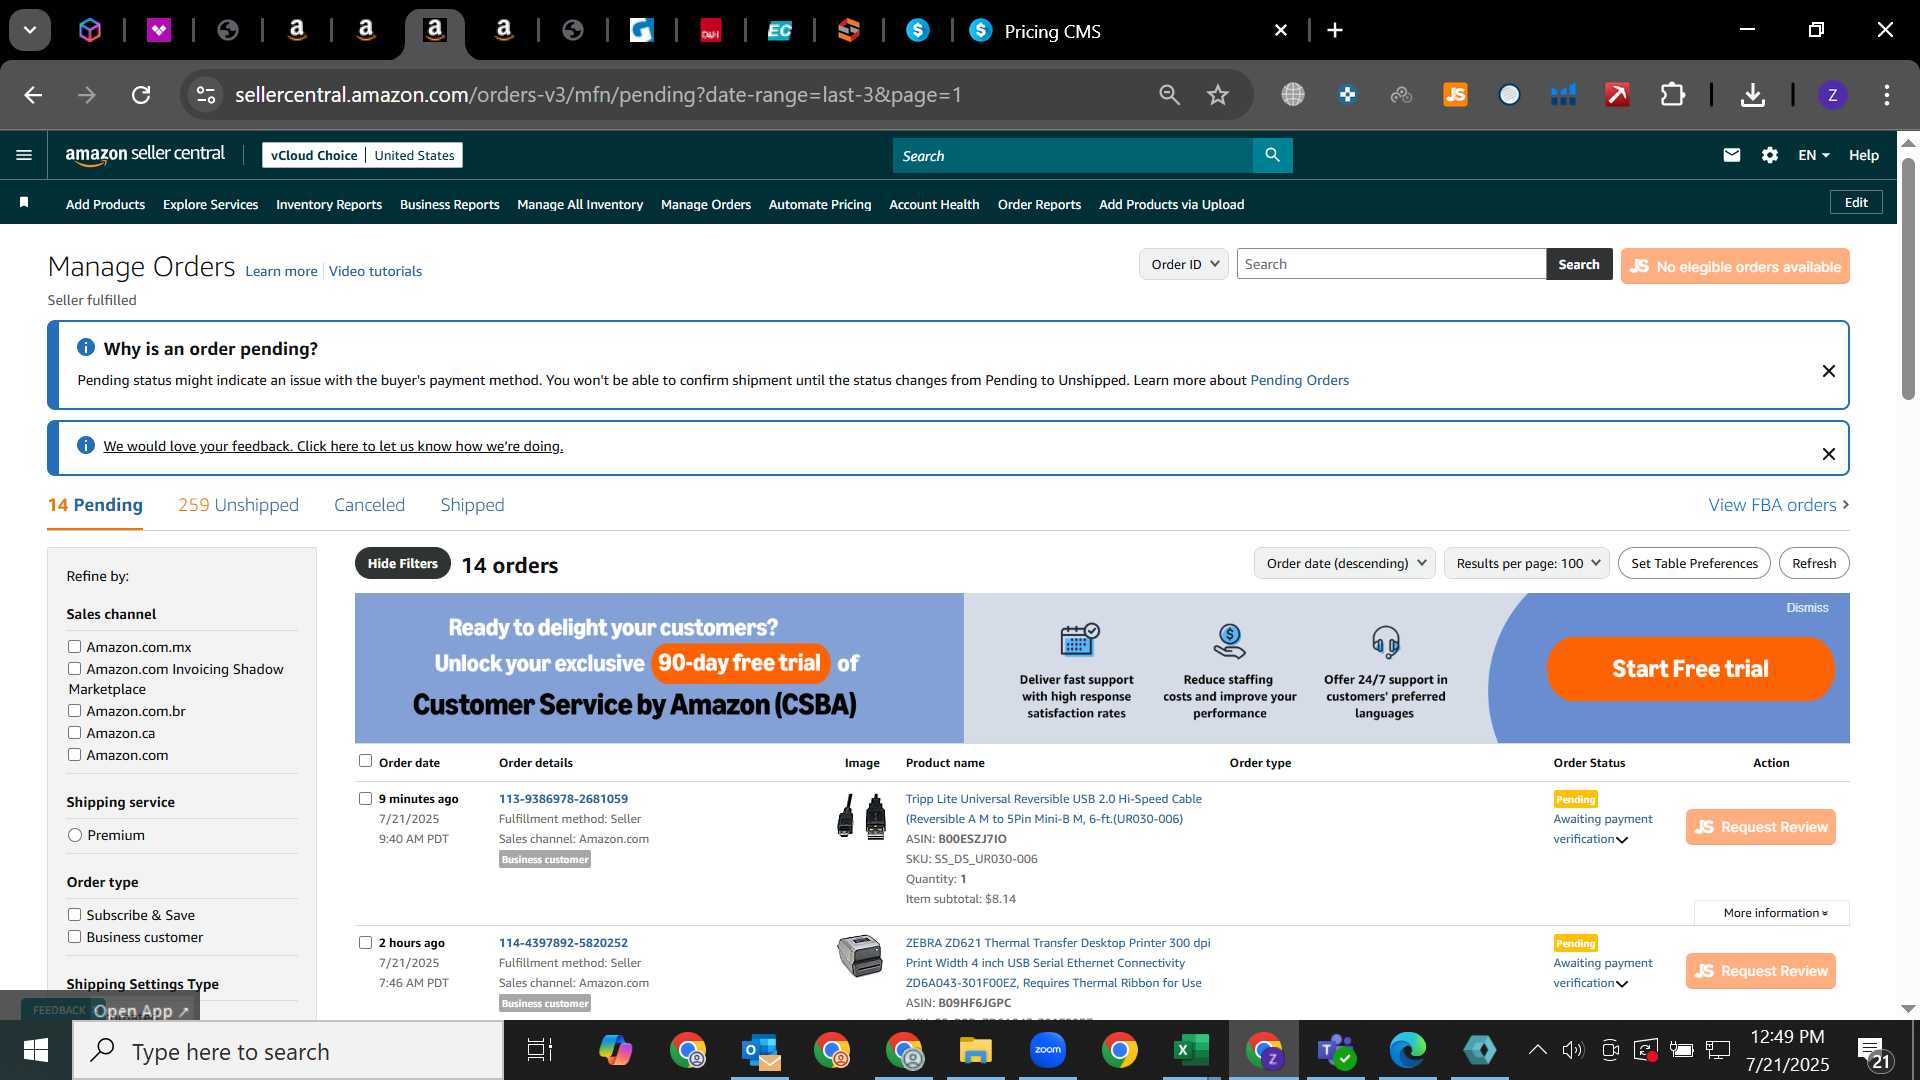Select the Premium shipping service radio
1920x1080 pixels.
click(75, 835)
